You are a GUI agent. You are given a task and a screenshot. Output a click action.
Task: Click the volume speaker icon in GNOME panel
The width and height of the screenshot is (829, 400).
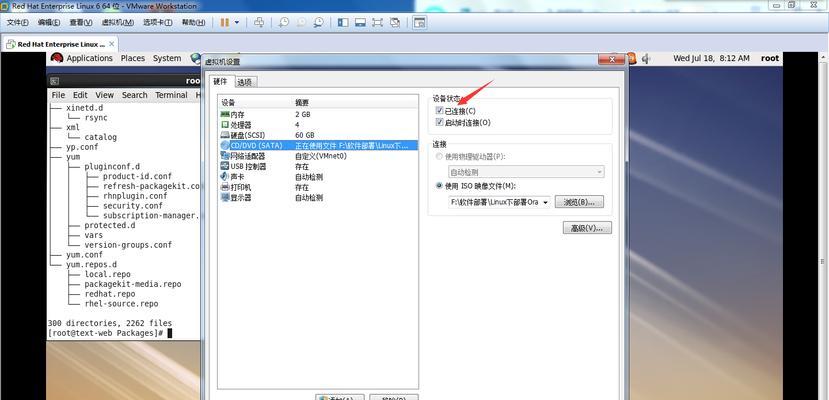[x=646, y=58]
